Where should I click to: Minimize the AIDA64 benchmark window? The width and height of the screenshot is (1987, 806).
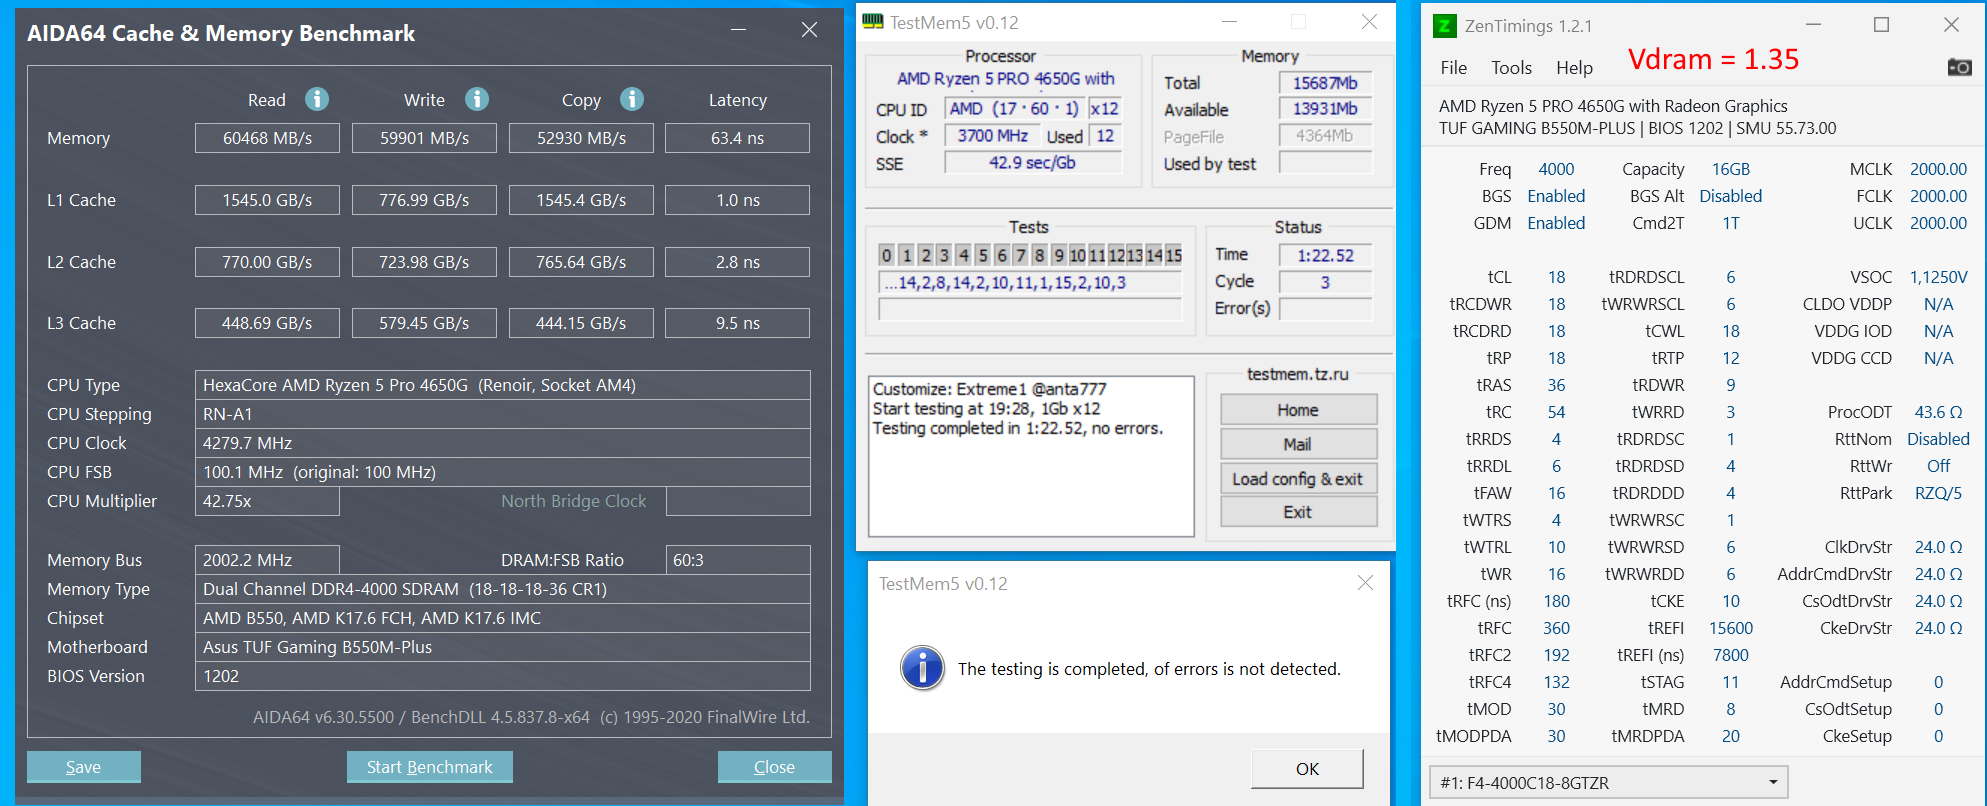738,30
